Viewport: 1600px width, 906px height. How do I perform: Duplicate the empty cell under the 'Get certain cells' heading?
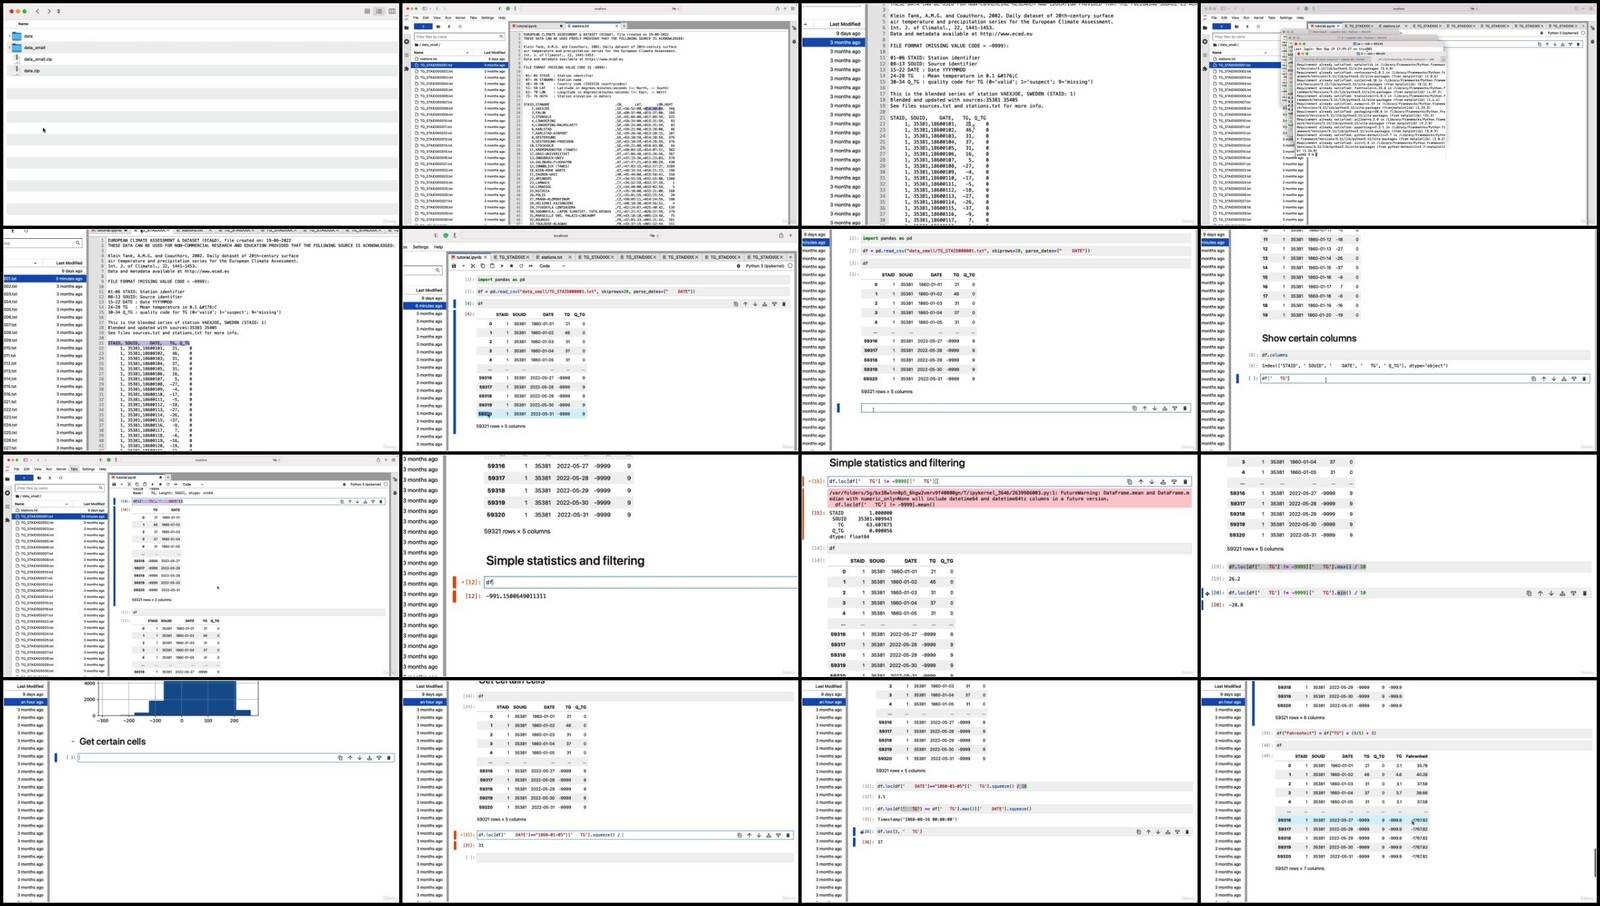(x=340, y=757)
